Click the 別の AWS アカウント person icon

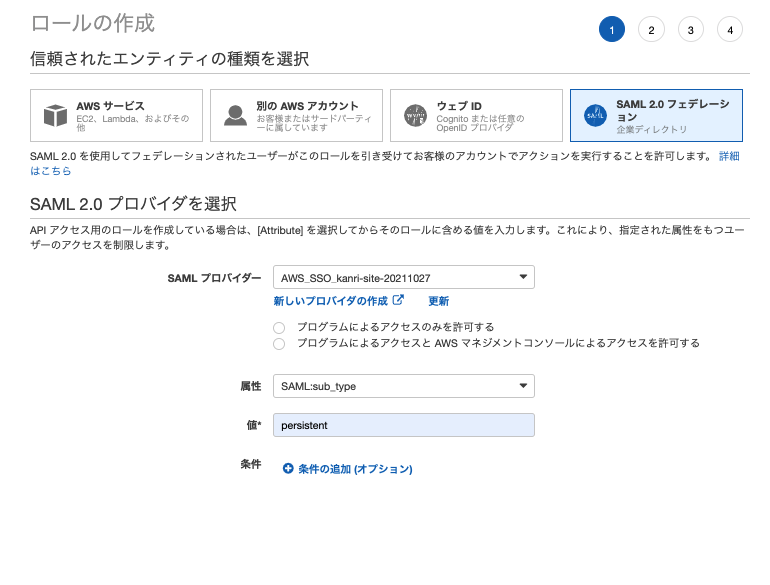click(235, 115)
